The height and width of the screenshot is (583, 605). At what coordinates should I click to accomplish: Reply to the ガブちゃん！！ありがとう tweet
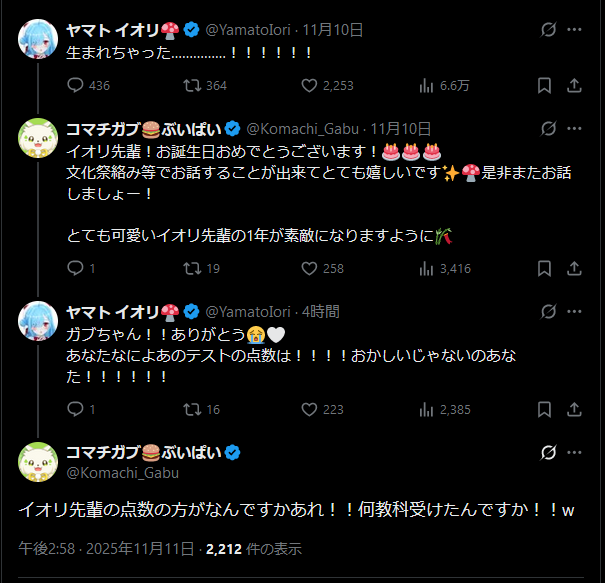pos(75,409)
